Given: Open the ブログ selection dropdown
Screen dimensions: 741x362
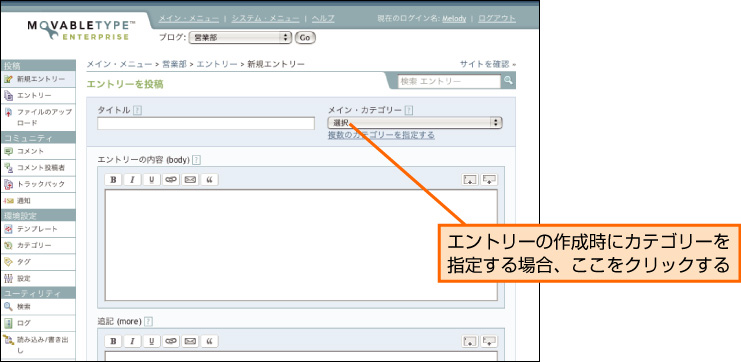Looking at the screenshot, I should [x=240, y=38].
